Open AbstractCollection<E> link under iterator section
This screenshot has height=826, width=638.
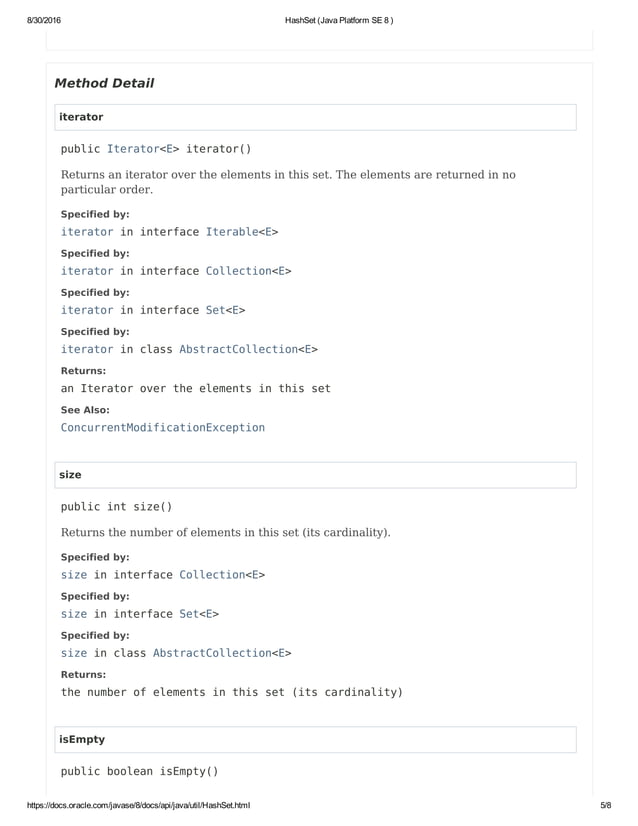(248, 349)
